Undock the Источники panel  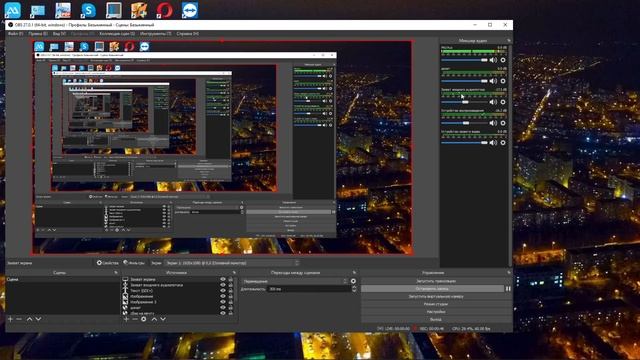click(x=234, y=272)
